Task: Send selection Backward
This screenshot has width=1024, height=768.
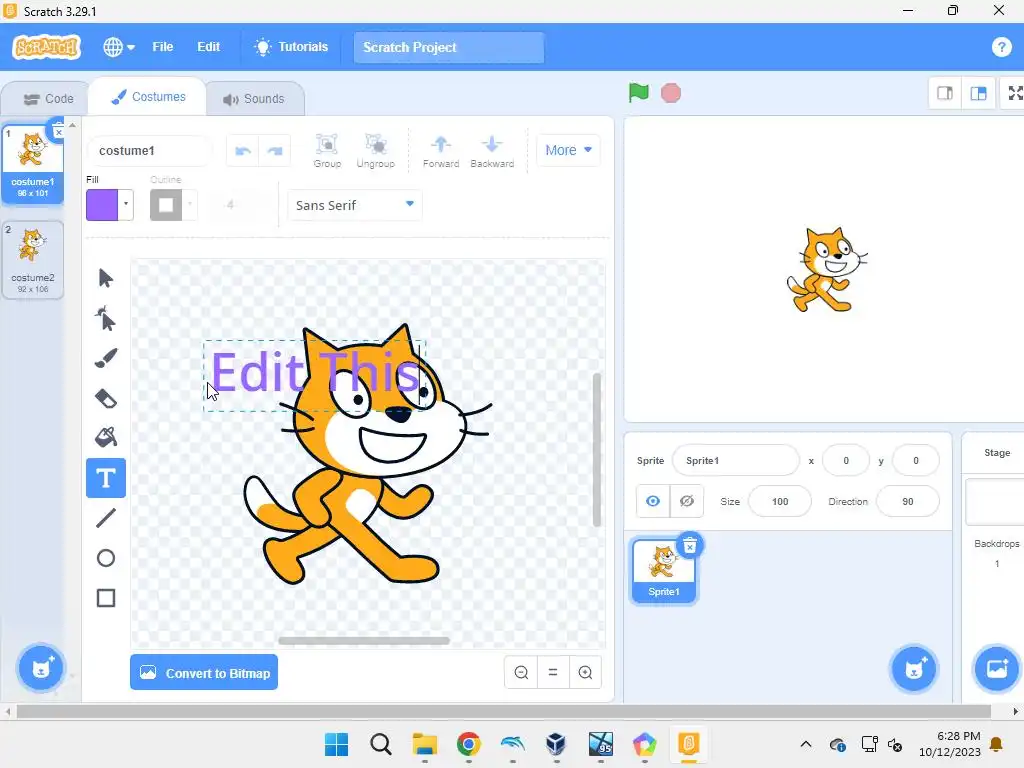Action: click(492, 151)
